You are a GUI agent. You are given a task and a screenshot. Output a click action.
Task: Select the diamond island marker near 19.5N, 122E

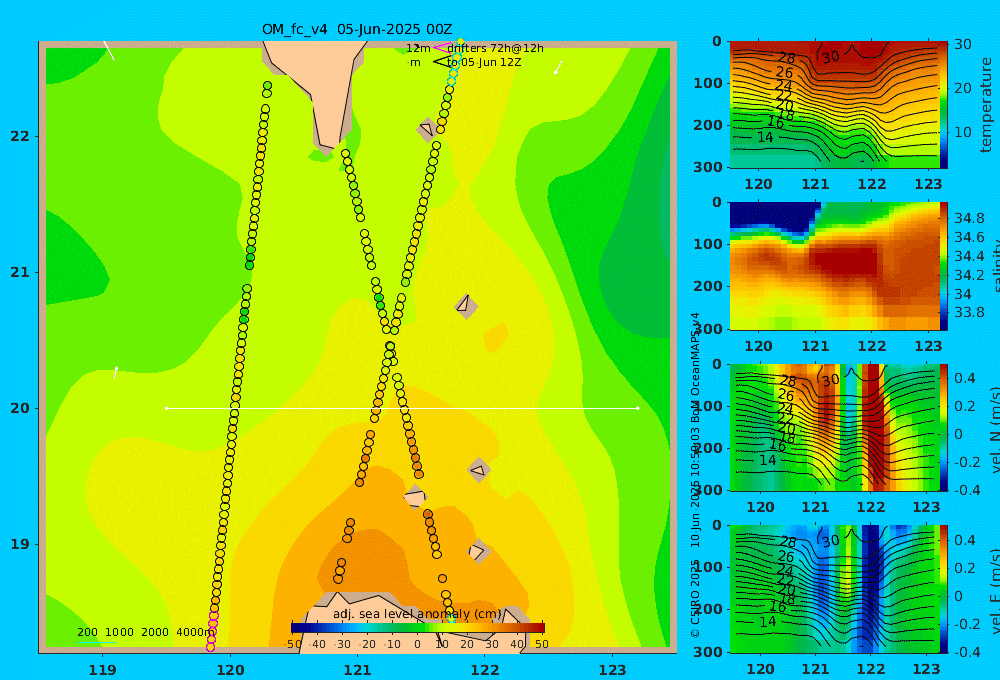coord(478,471)
